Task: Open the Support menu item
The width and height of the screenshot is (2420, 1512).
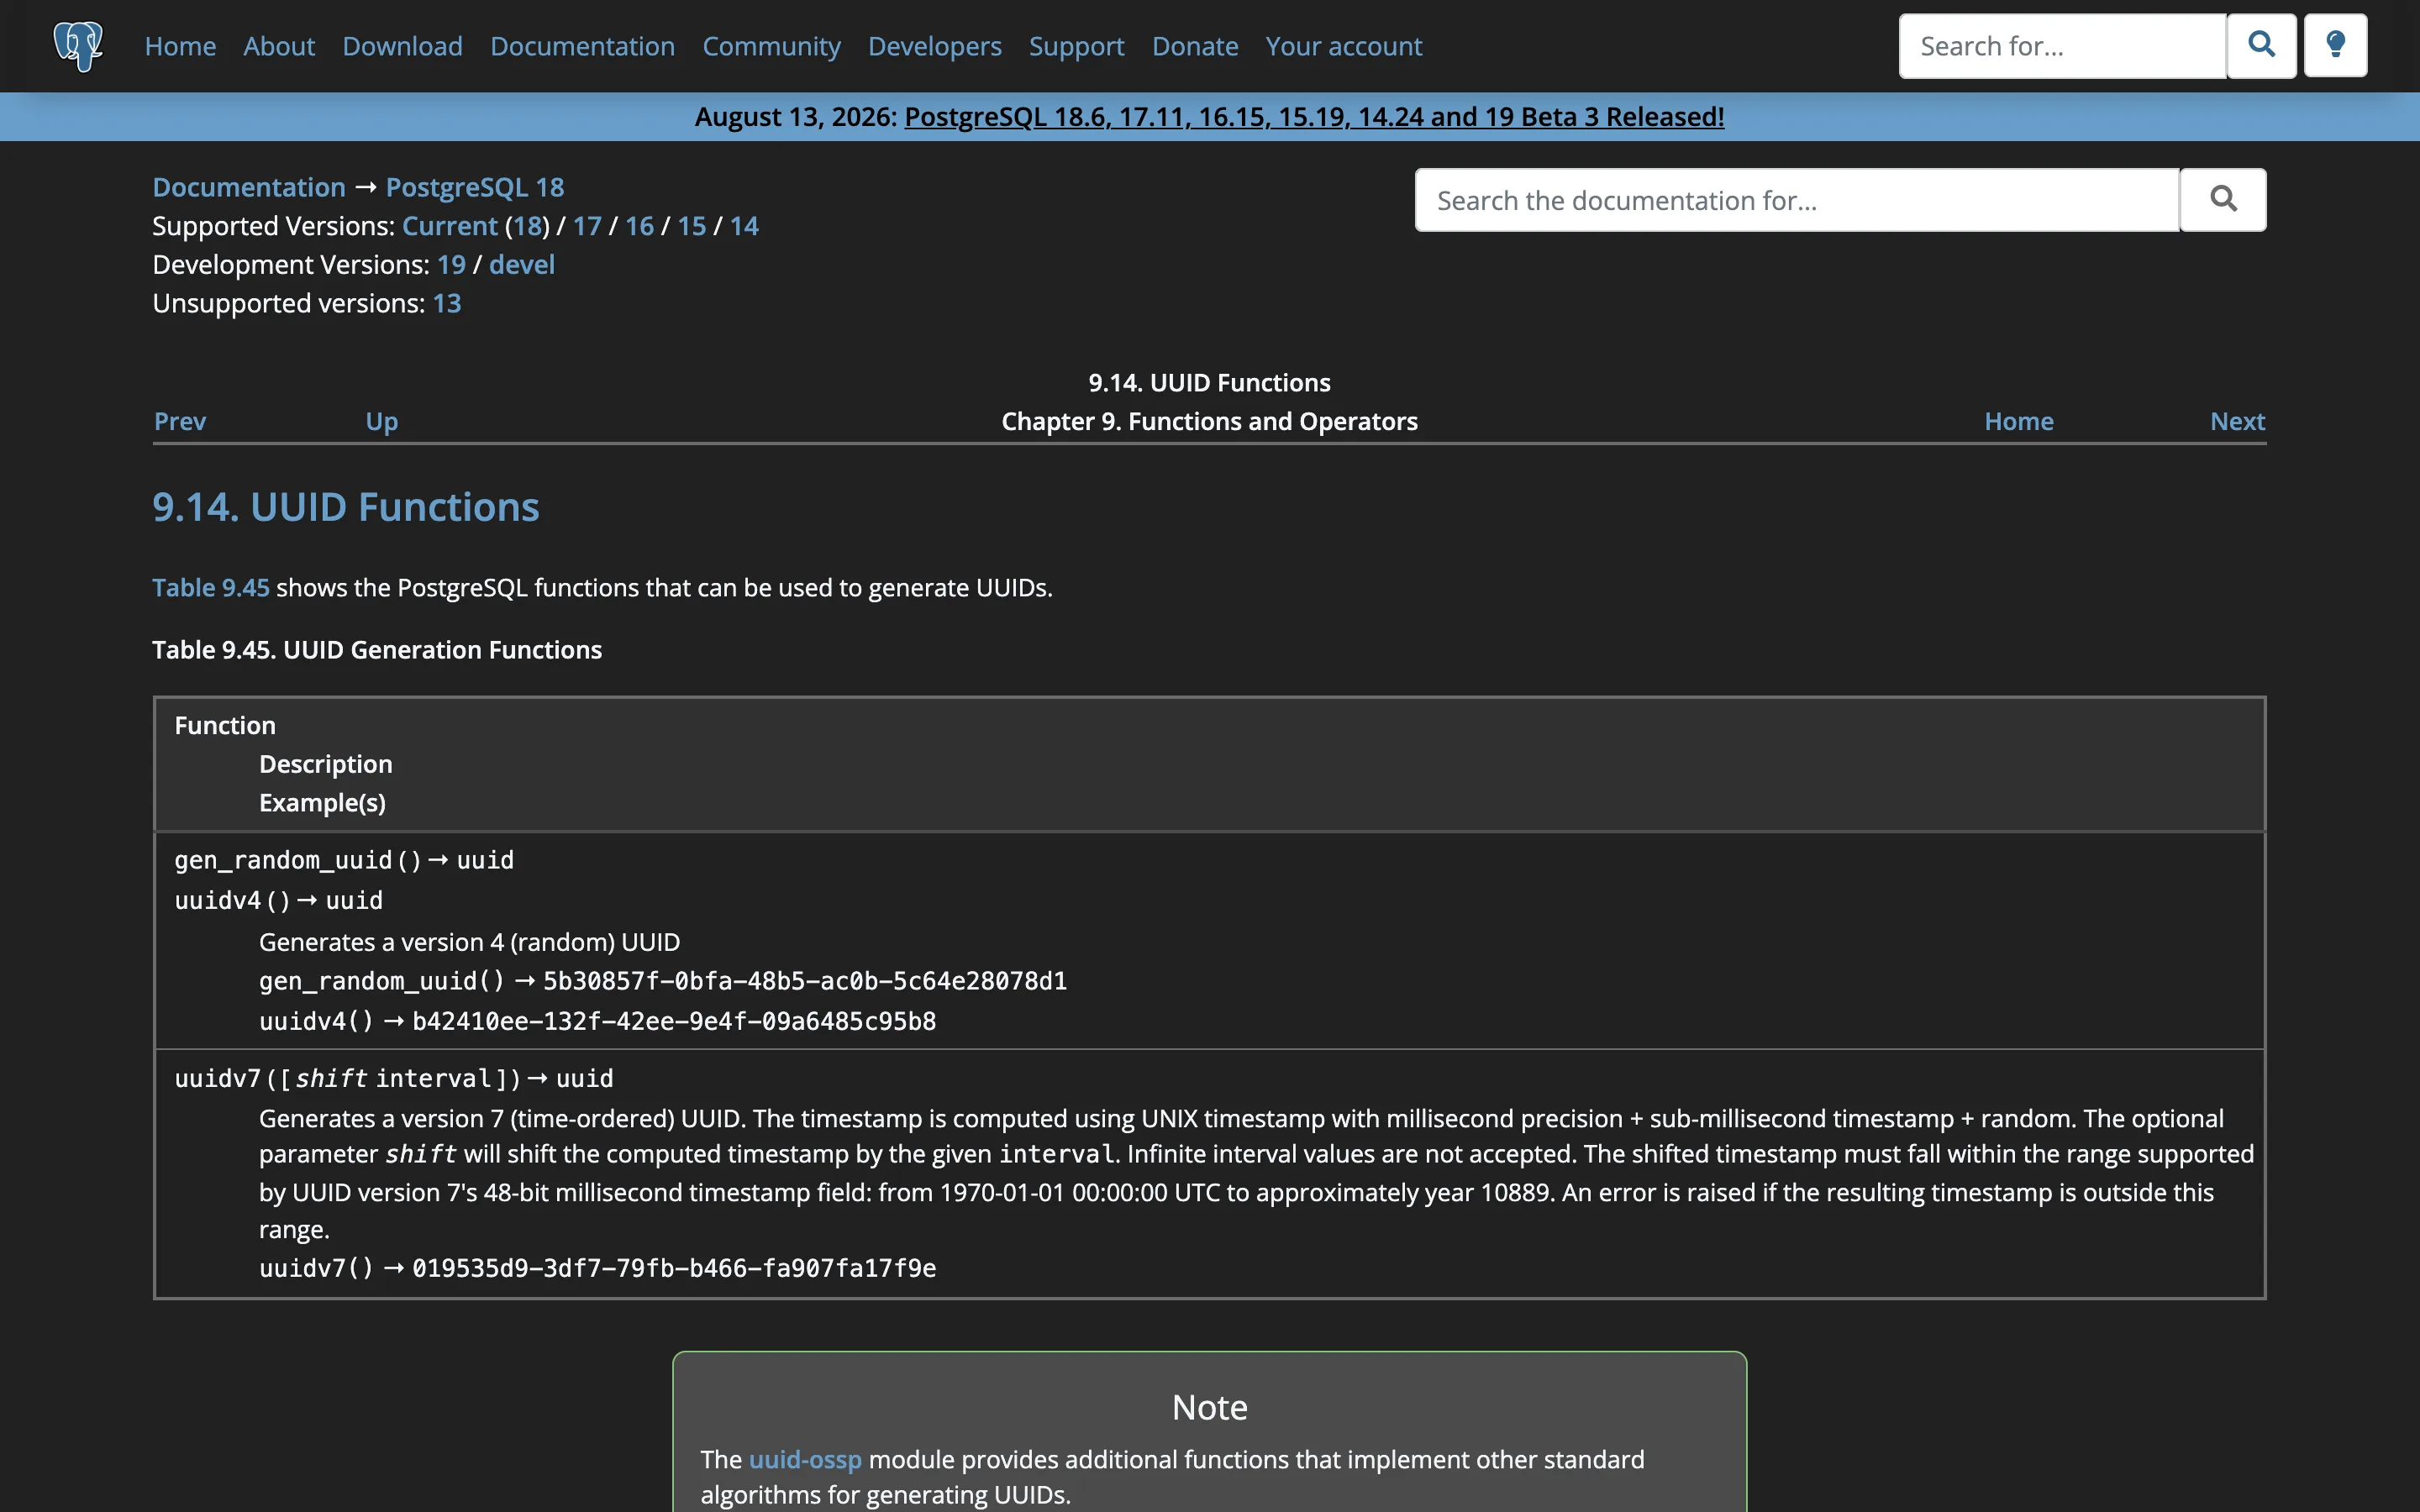Action: pyautogui.click(x=1076, y=46)
